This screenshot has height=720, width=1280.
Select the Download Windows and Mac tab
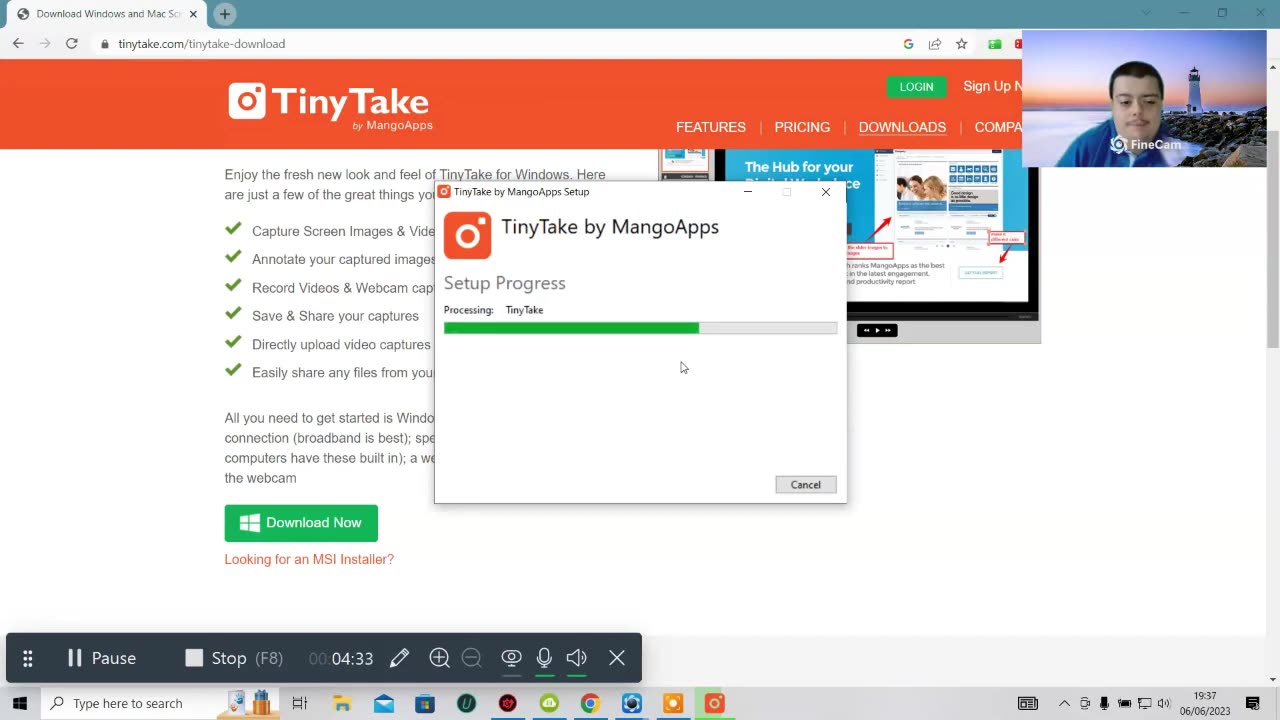click(106, 14)
